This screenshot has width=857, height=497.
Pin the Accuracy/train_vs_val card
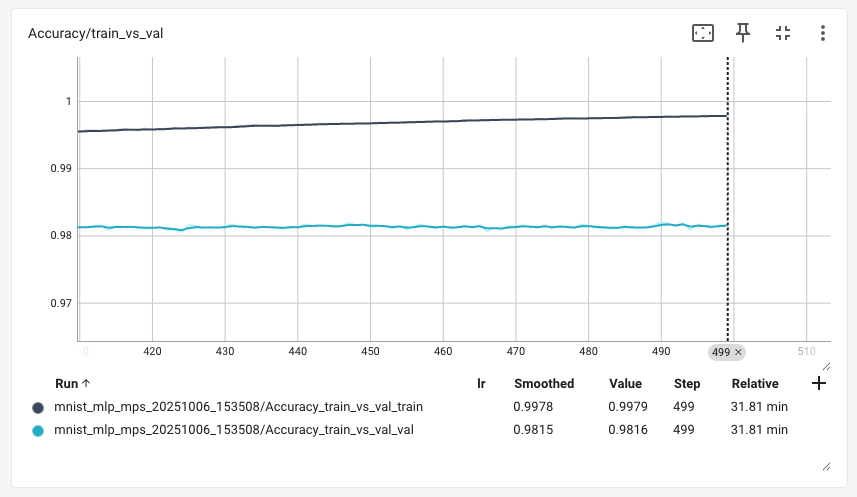pos(743,33)
